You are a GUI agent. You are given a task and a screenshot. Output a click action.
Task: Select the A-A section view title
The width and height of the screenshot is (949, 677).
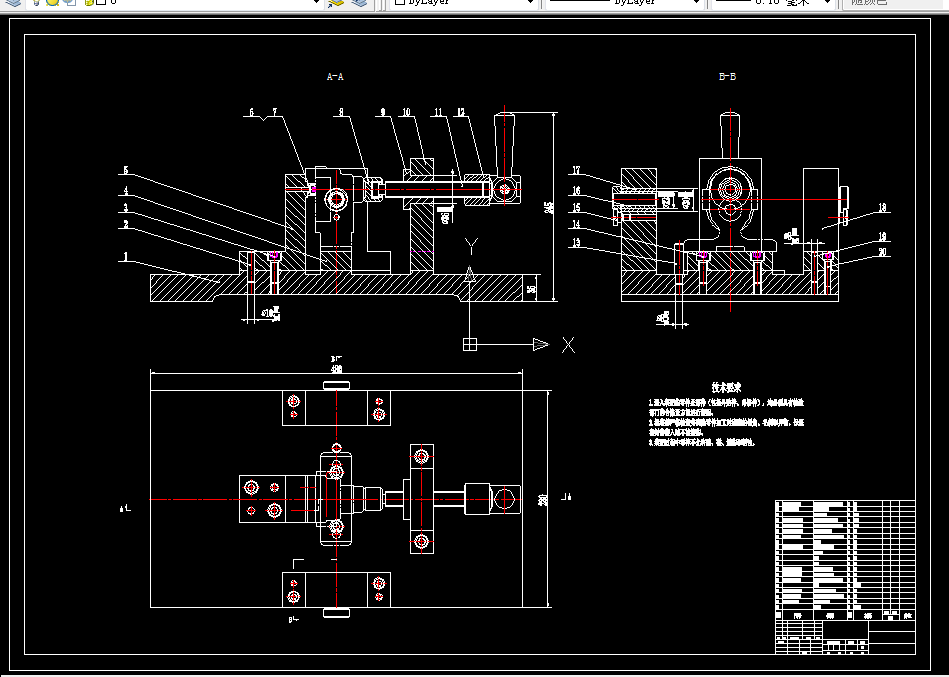(335, 76)
